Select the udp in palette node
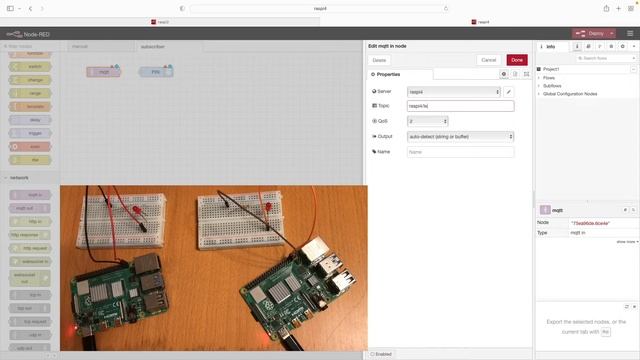640x360 pixels. [31, 335]
